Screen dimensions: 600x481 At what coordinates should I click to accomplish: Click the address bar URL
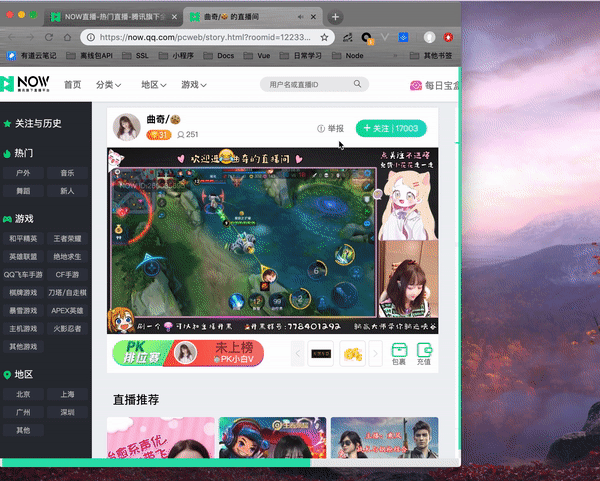[205, 37]
